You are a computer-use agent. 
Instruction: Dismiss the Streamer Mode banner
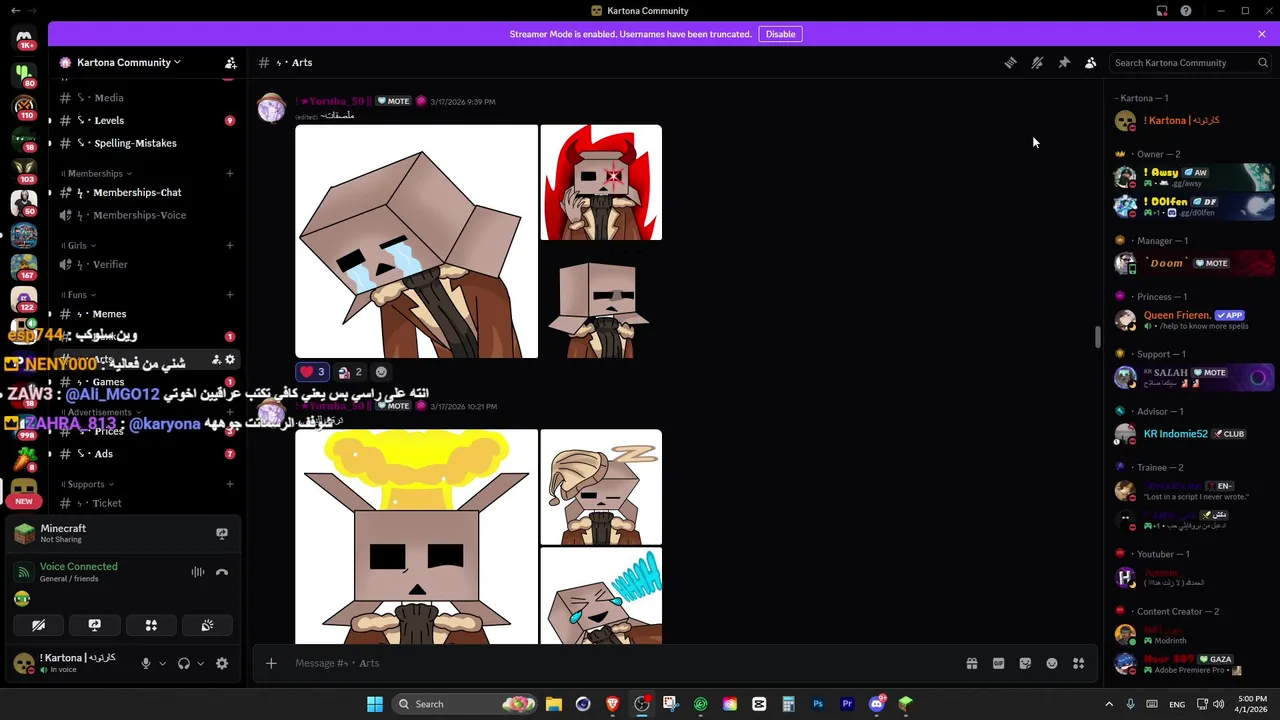point(1262,34)
